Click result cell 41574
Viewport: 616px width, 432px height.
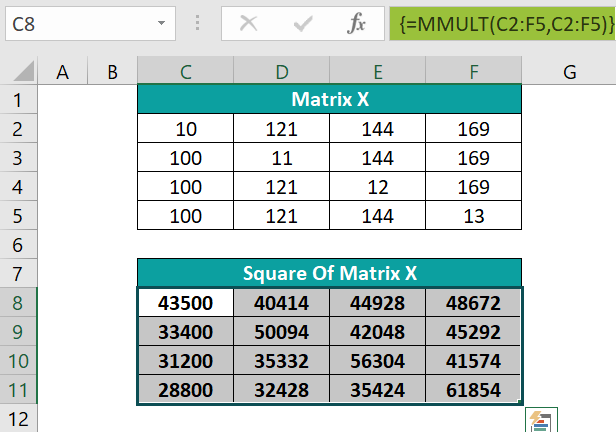coord(473,361)
